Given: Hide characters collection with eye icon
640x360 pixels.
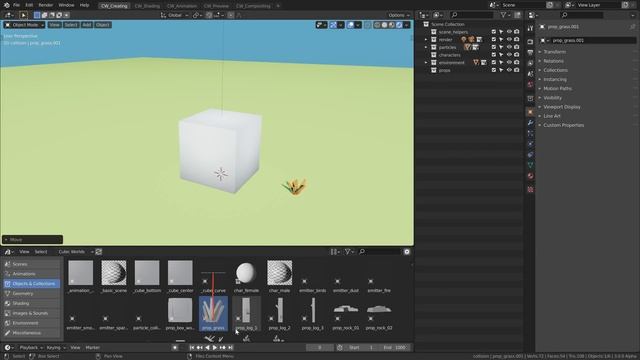Looking at the screenshot, I should tap(509, 55).
